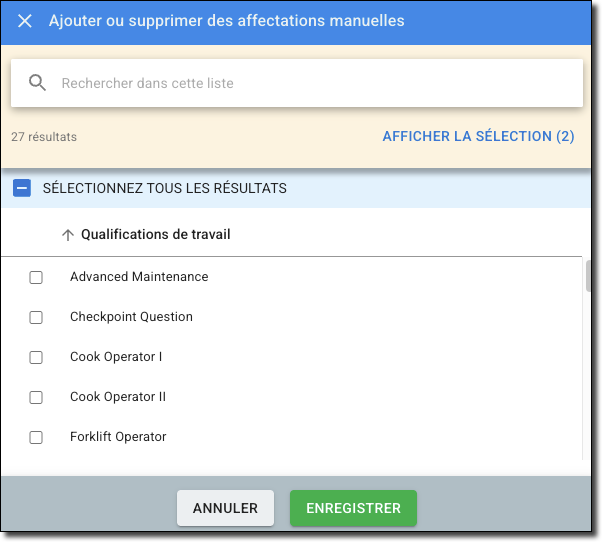602x542 pixels.
Task: Enable the Forklift Operator checkbox
Action: 36,437
